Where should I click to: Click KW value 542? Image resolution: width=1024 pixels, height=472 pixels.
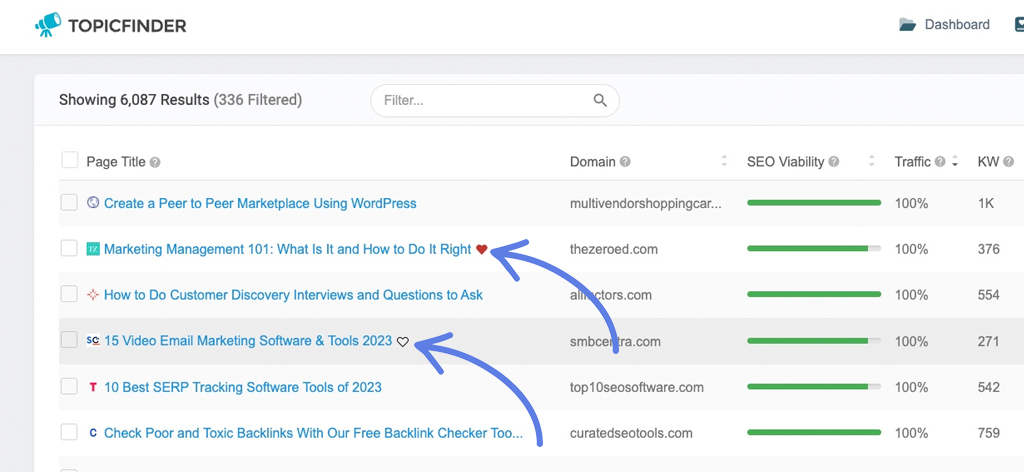pyautogui.click(x=989, y=387)
